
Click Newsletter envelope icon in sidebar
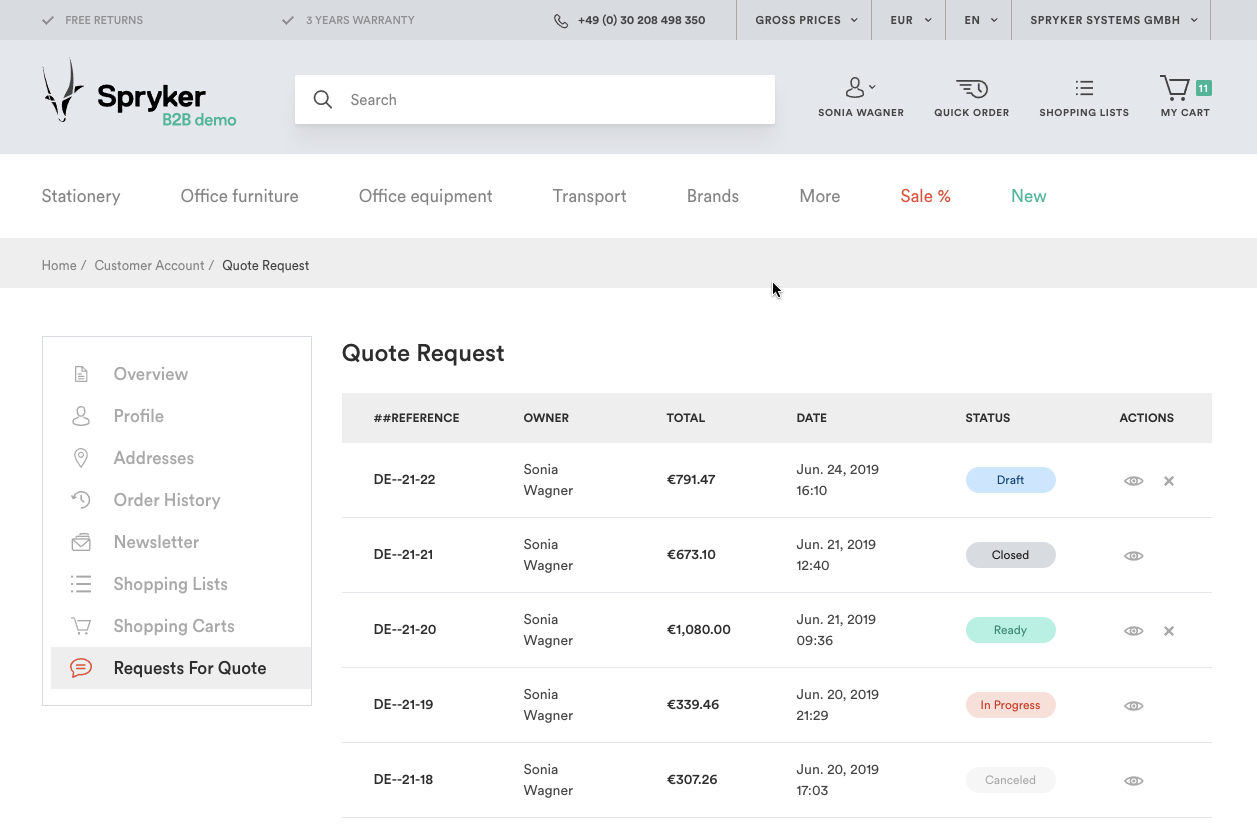coord(81,542)
